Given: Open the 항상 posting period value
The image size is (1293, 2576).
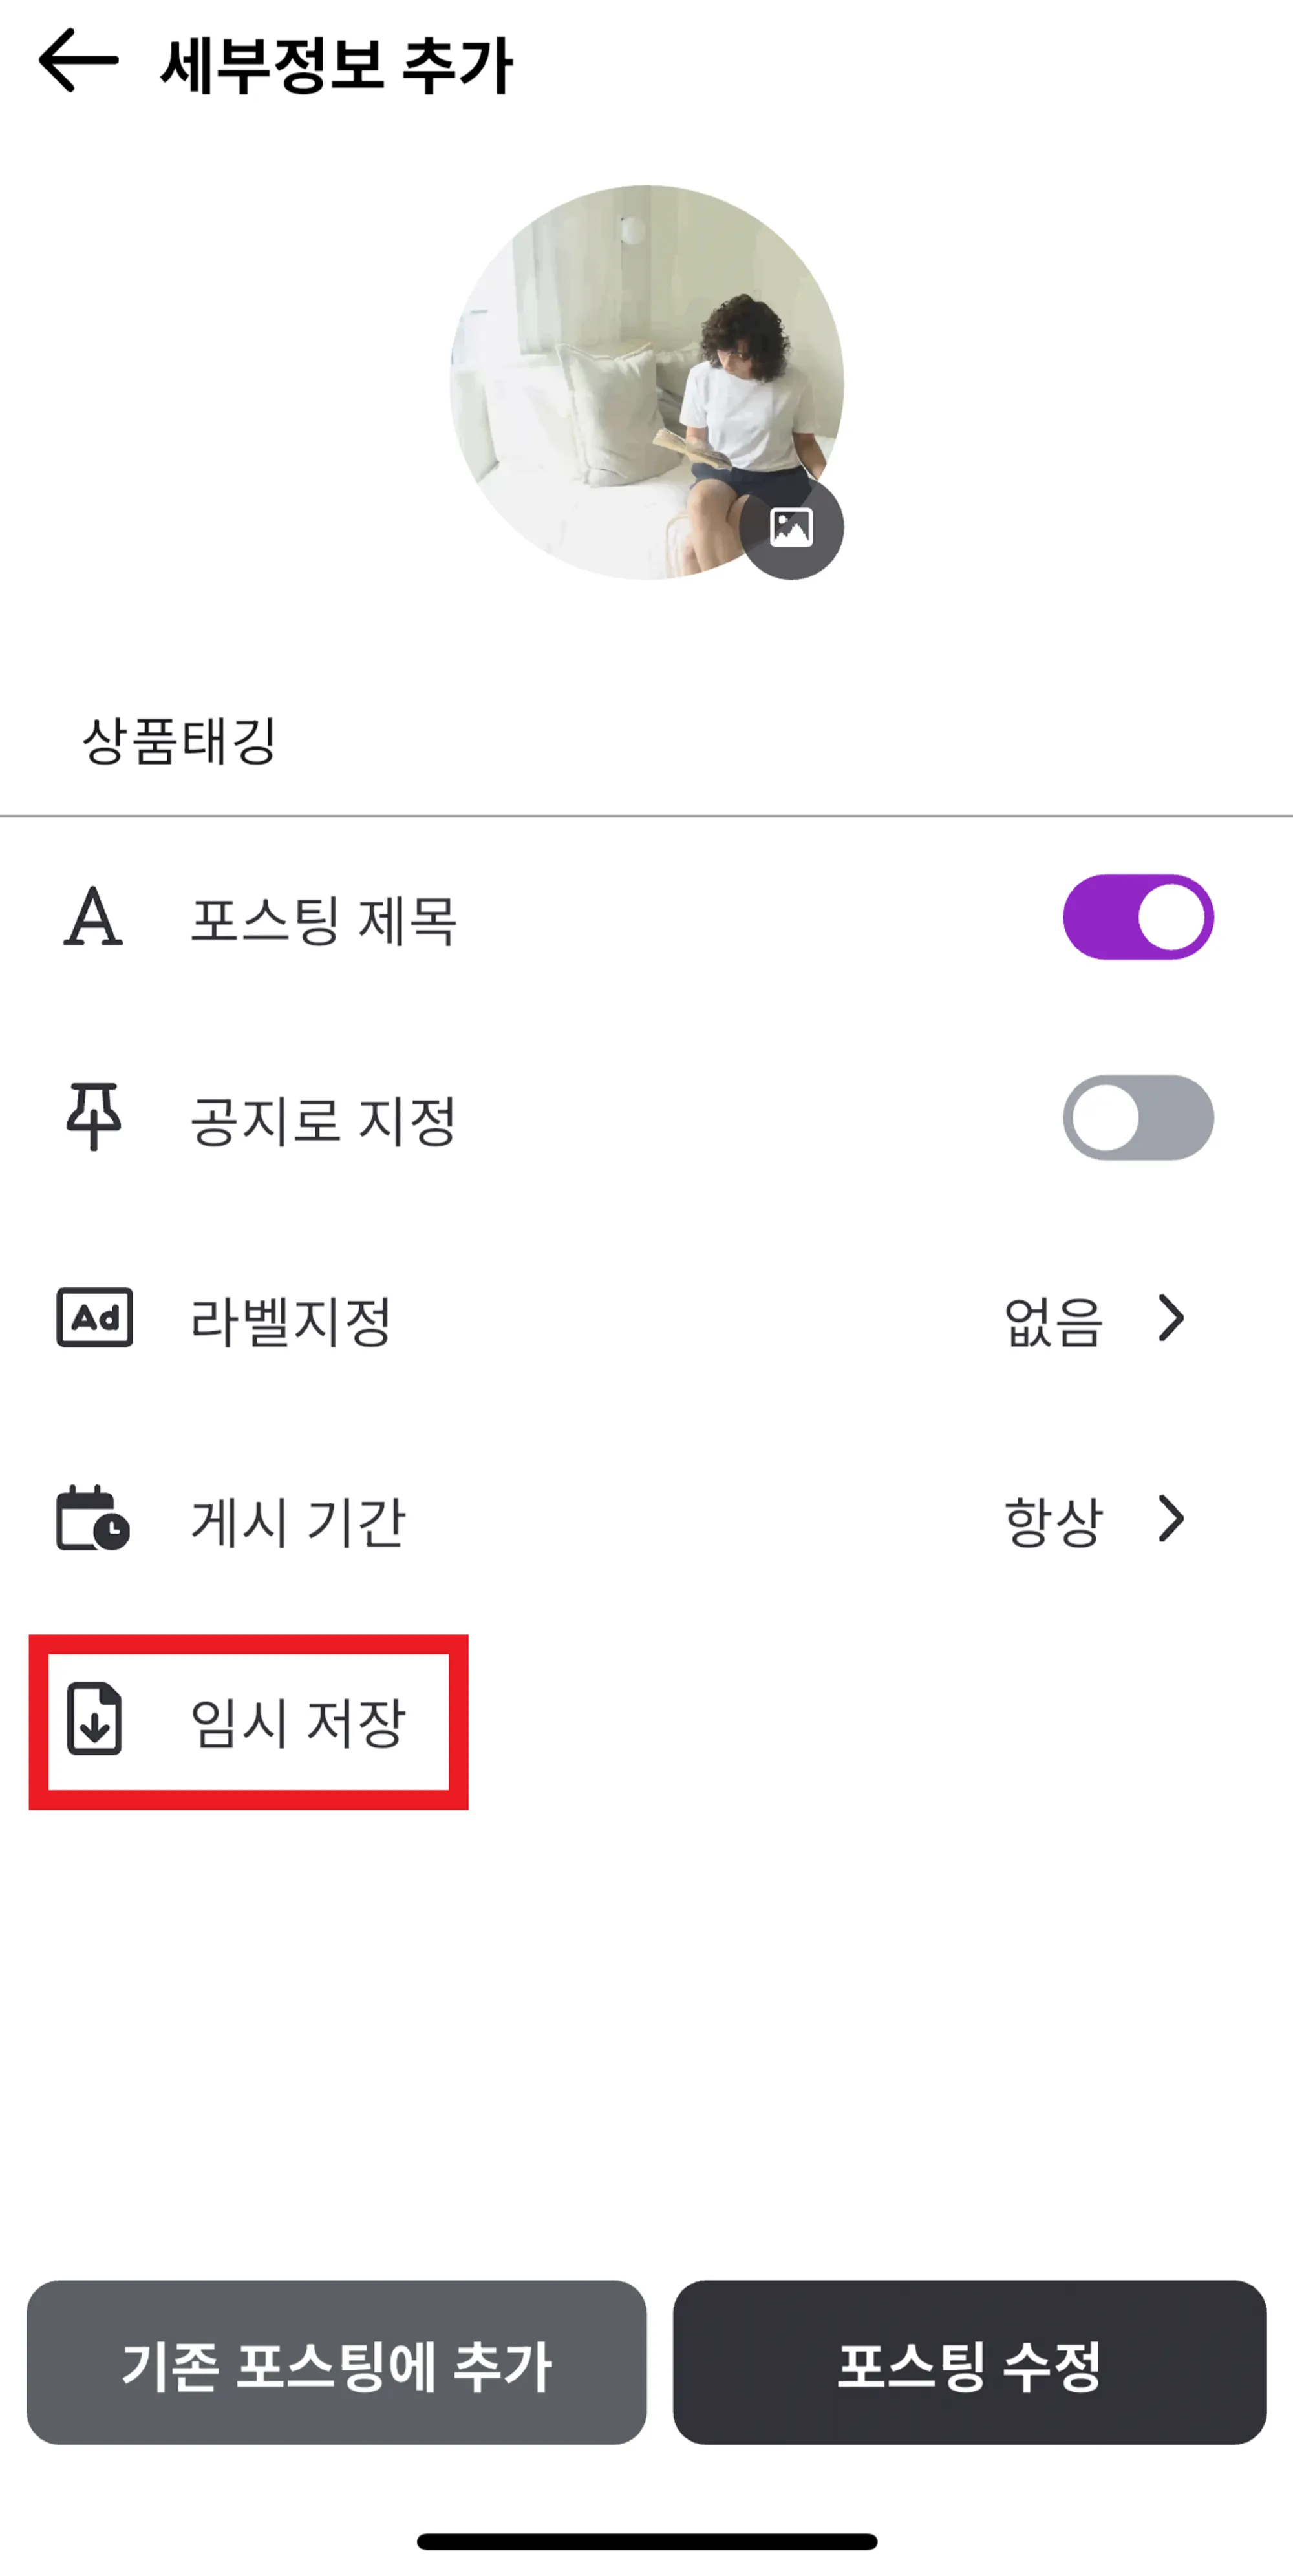Looking at the screenshot, I should (x=1053, y=1521).
